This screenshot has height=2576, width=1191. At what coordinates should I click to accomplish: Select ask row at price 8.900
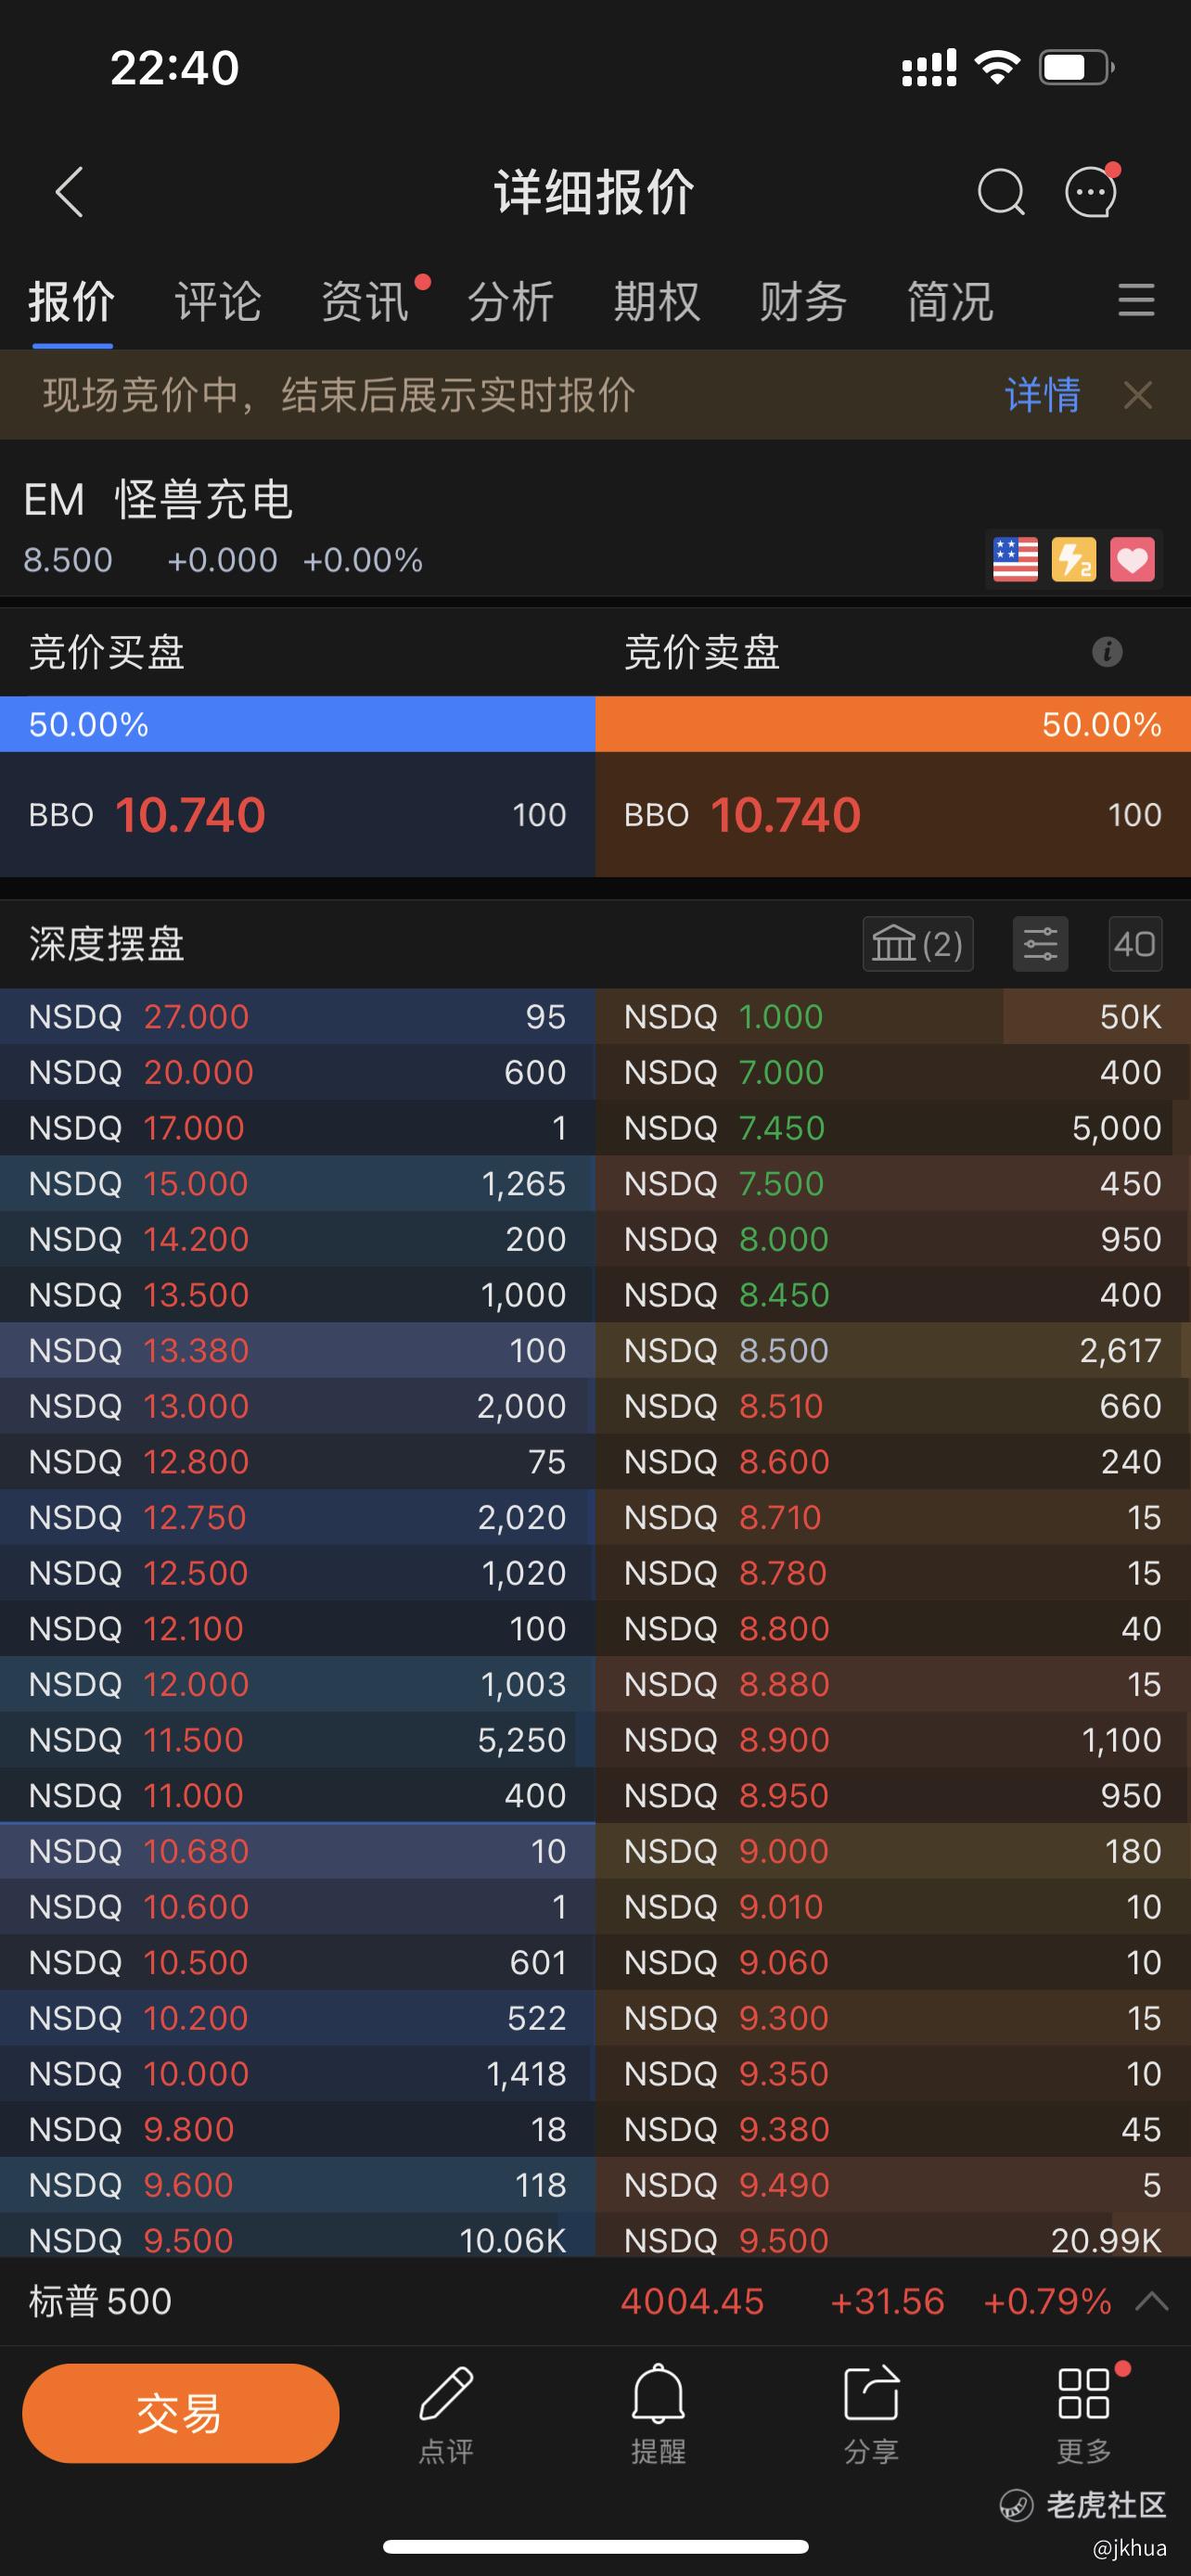(x=893, y=1740)
